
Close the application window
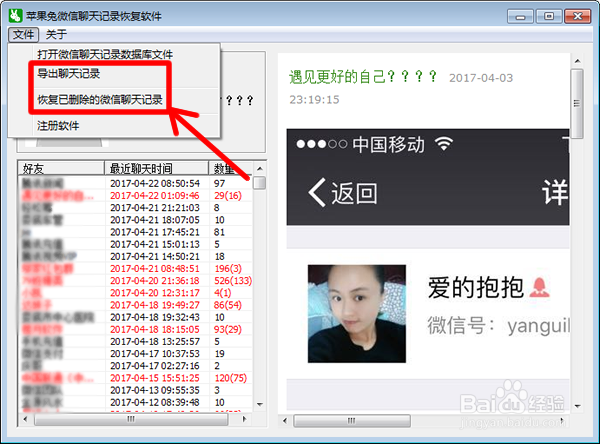pos(577,16)
